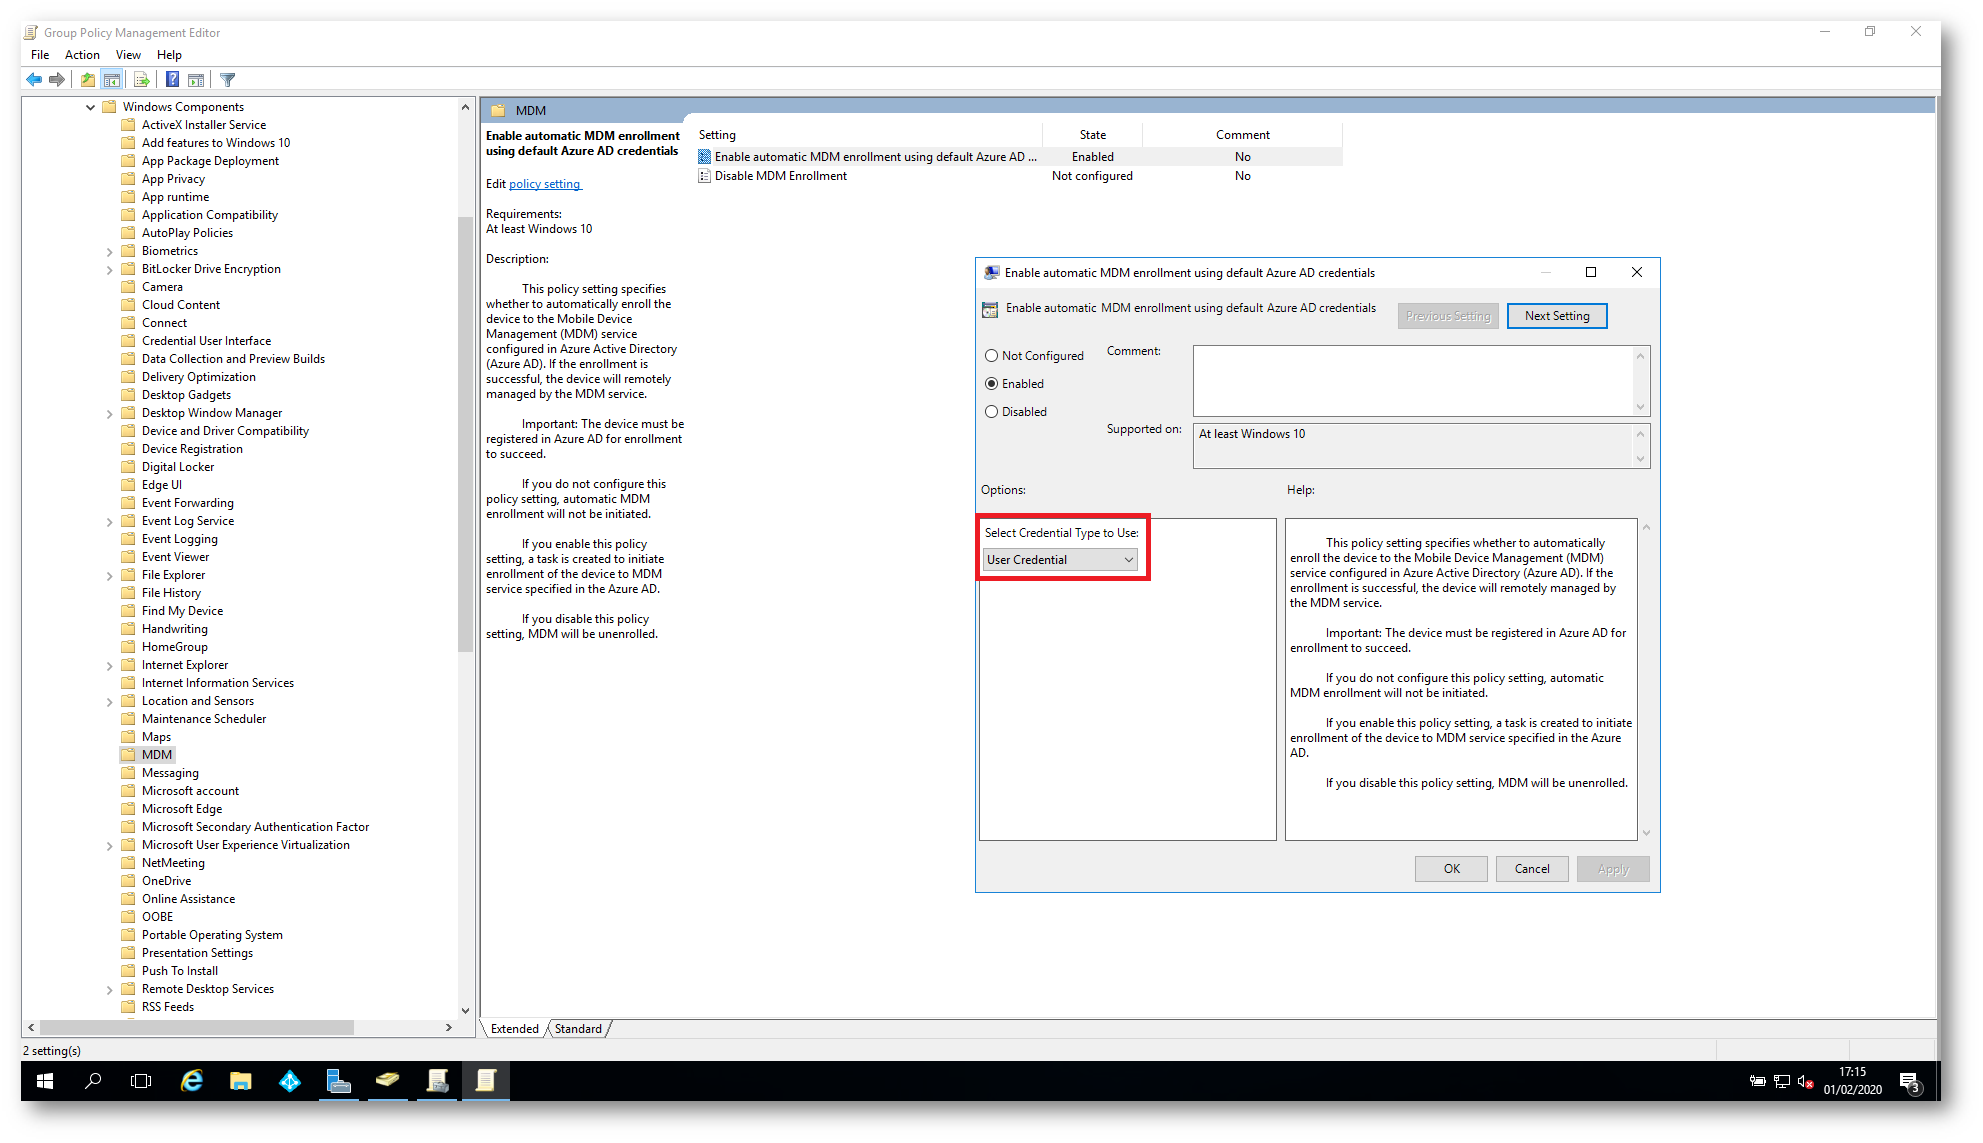Open the Select Credential Type dropdown
Viewport: 1983px width, 1143px height.
click(1060, 560)
